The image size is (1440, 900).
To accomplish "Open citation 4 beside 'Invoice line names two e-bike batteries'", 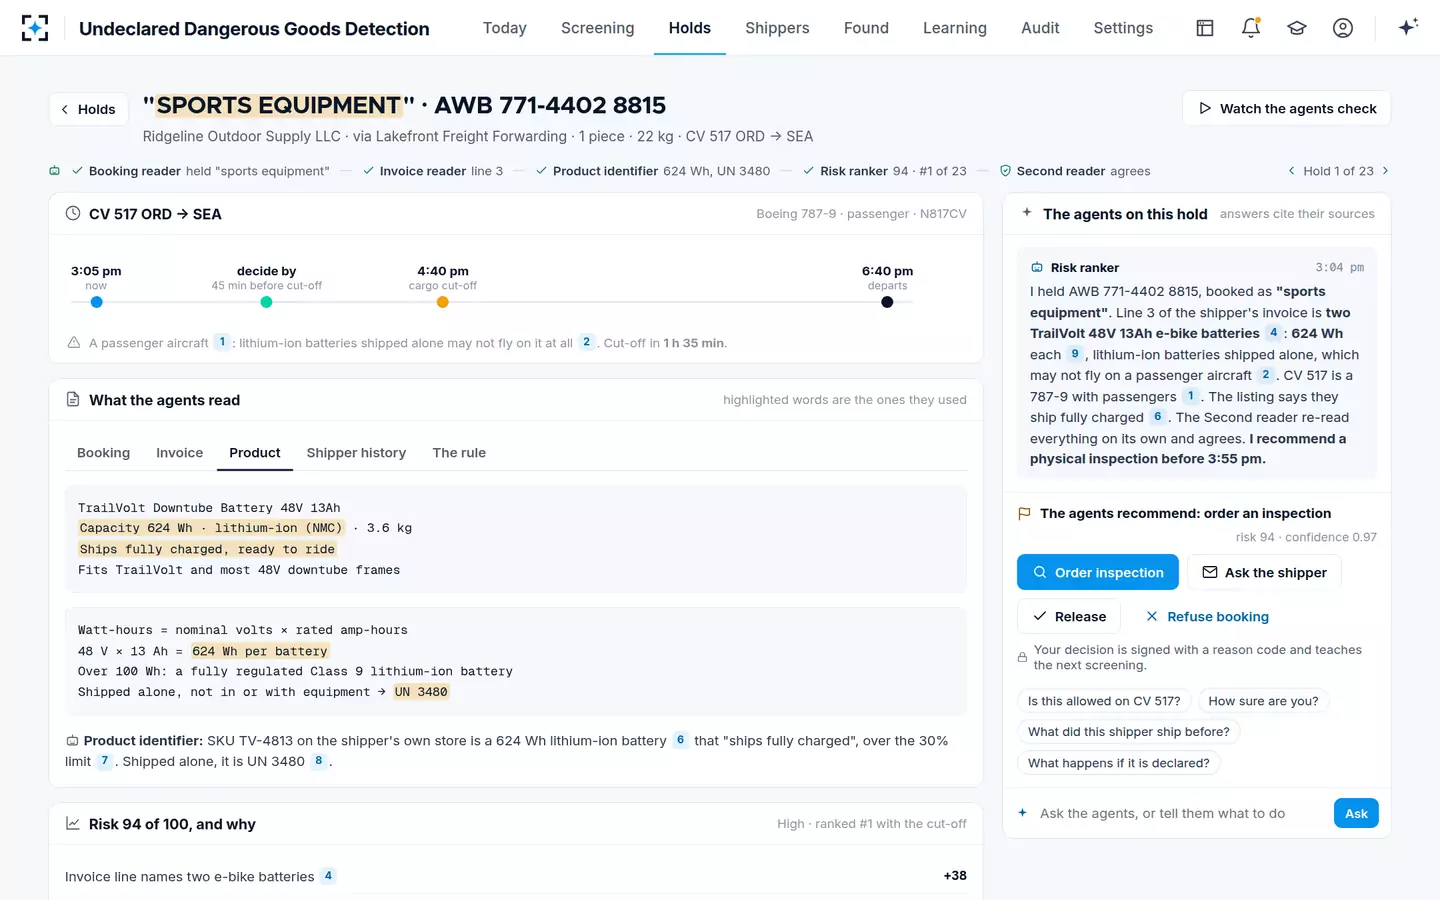I will point(328,876).
